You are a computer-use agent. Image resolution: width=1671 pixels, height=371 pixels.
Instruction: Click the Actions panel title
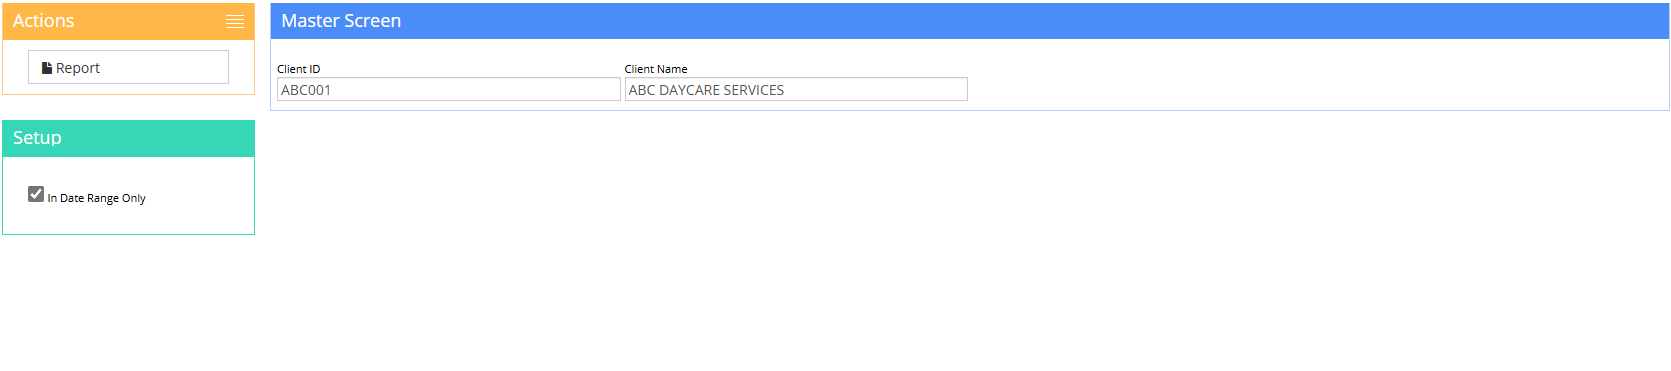click(43, 21)
